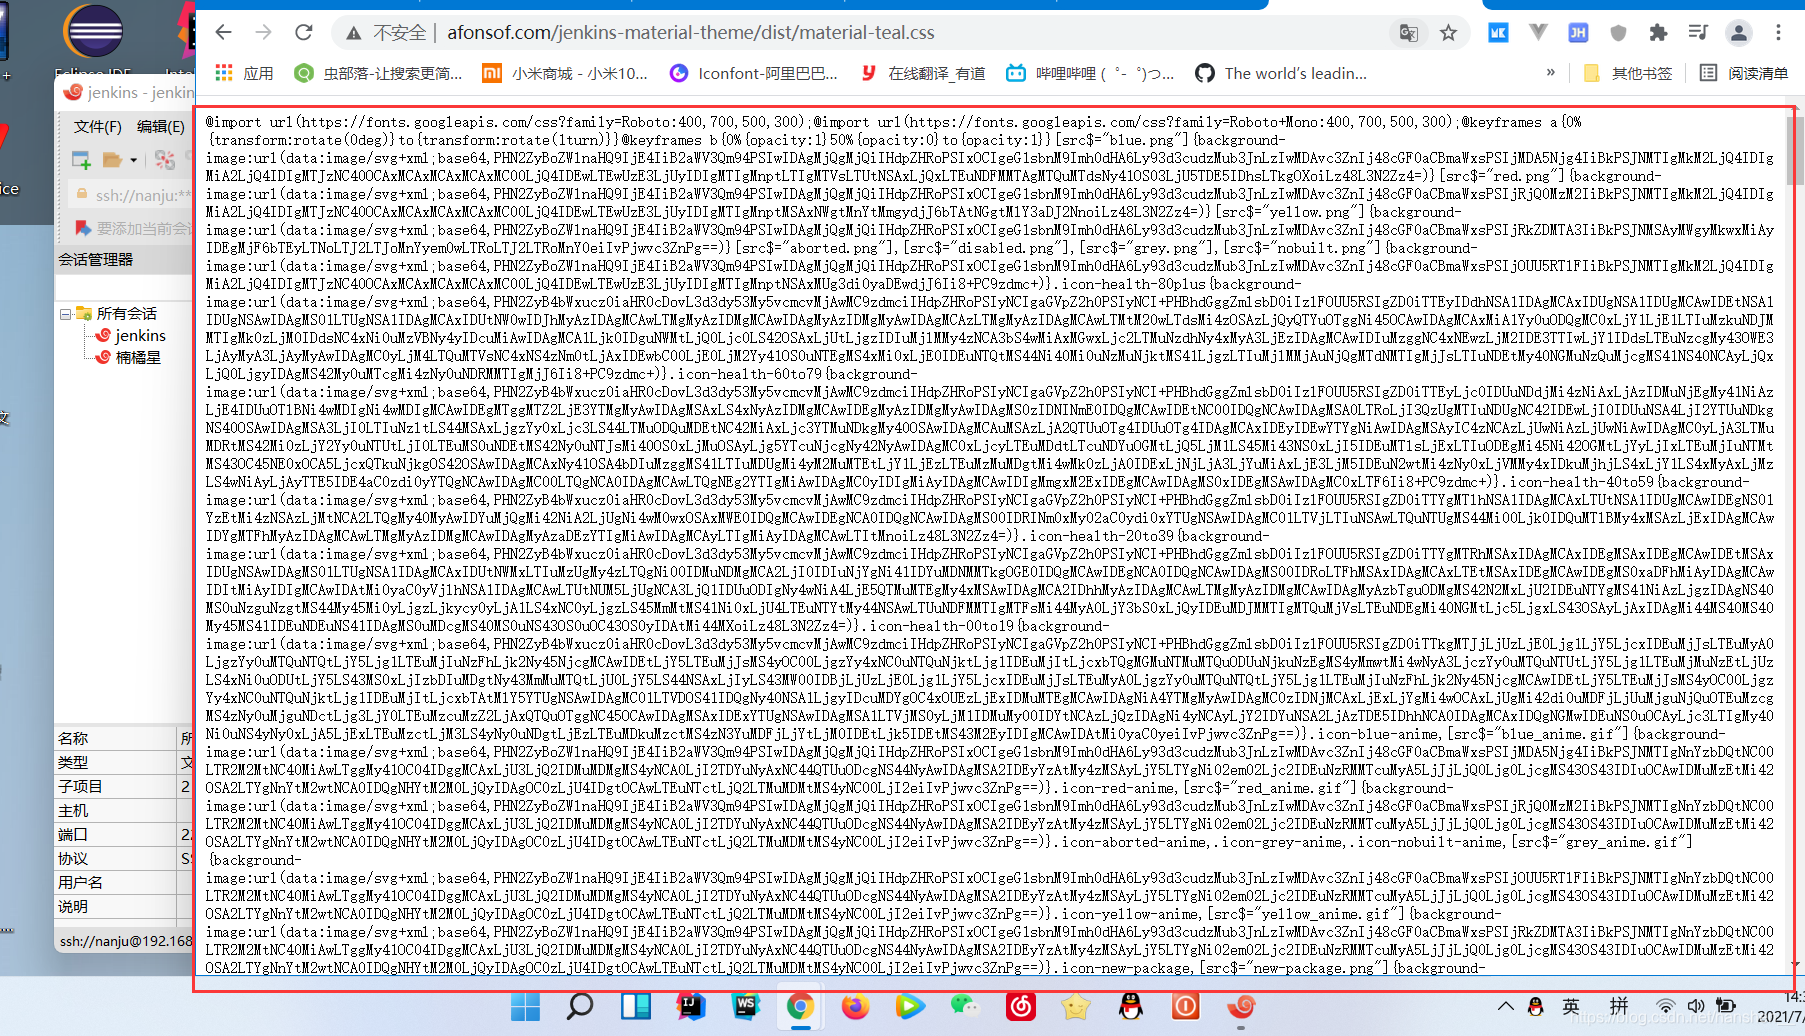The image size is (1805, 1036).
Task: Select the 所有会话 folder in session manager
Action: pyautogui.click(x=116, y=314)
